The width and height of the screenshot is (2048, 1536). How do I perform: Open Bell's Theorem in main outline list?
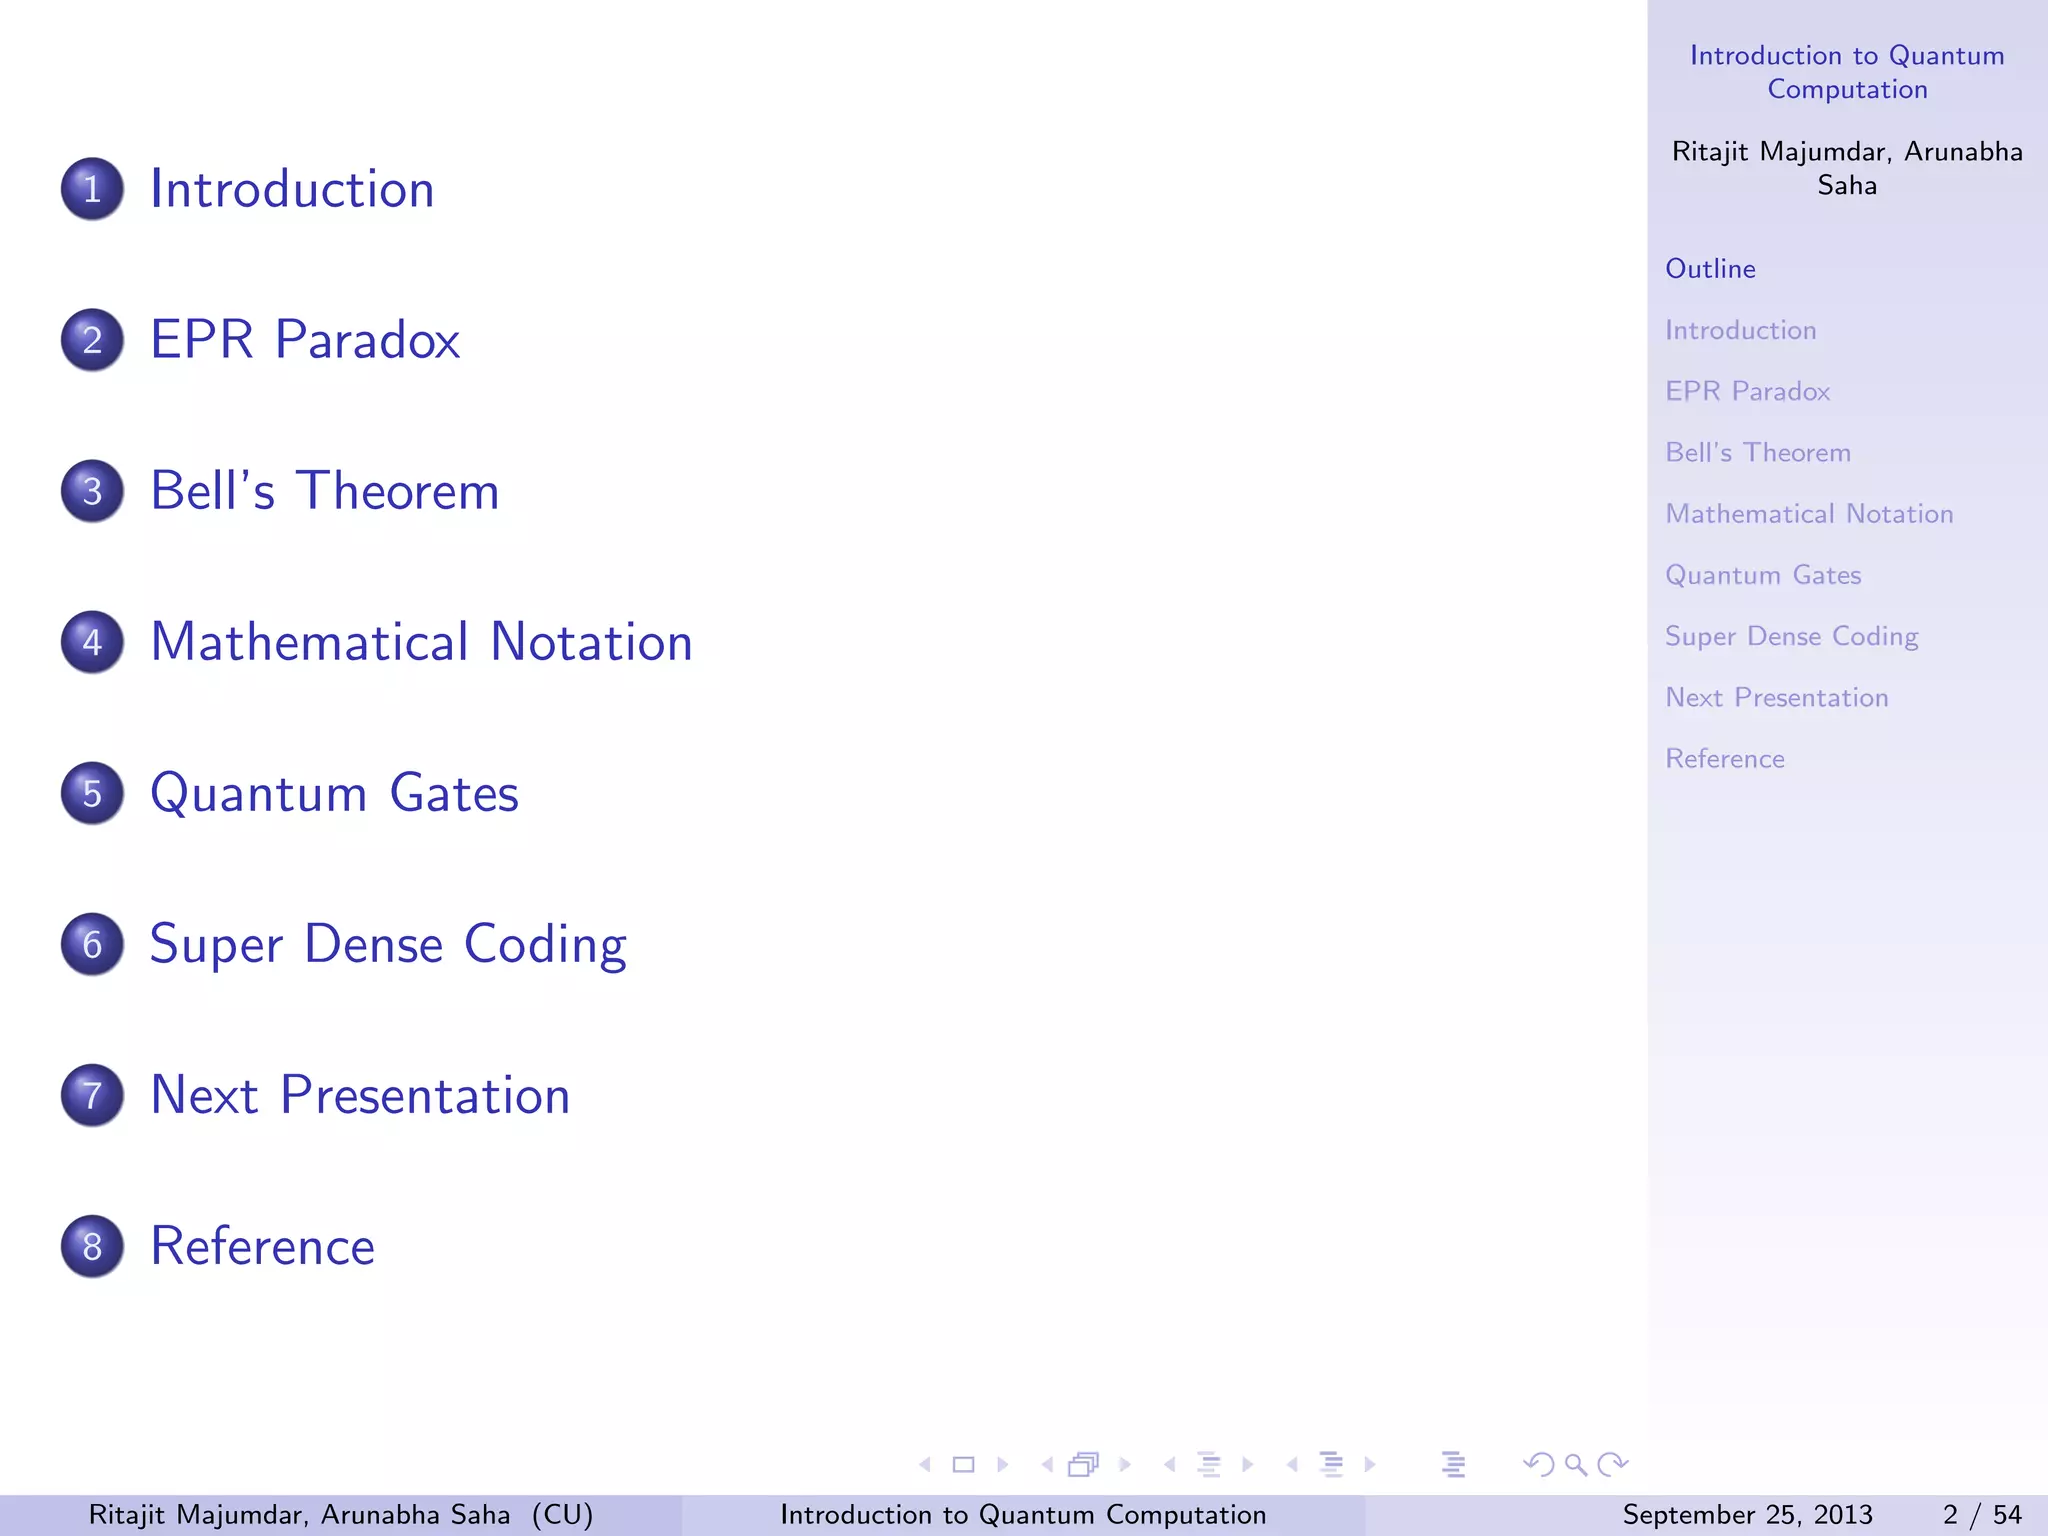tap(325, 490)
